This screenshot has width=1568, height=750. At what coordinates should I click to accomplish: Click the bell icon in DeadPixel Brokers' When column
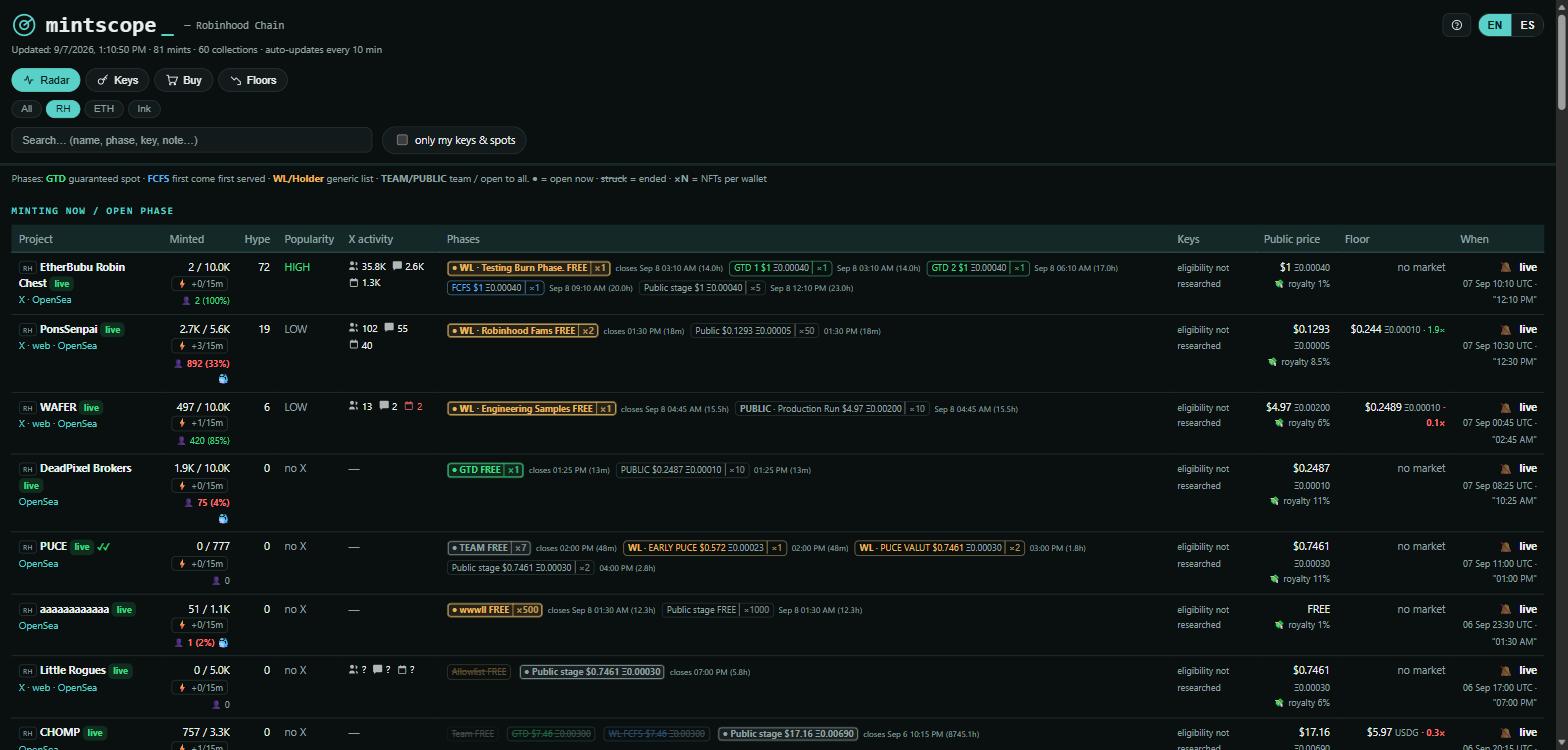pos(1505,468)
